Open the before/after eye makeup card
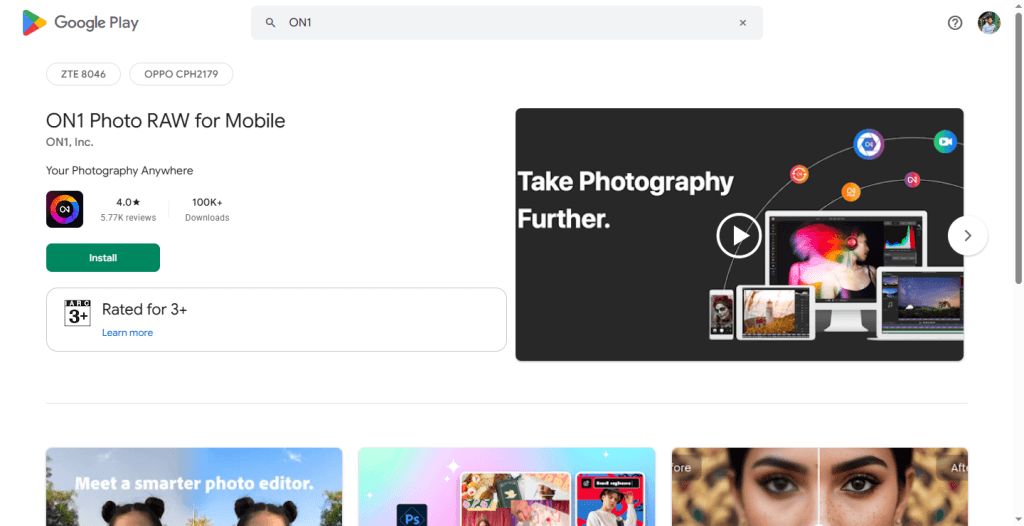This screenshot has height=526, width=1024. [820, 487]
